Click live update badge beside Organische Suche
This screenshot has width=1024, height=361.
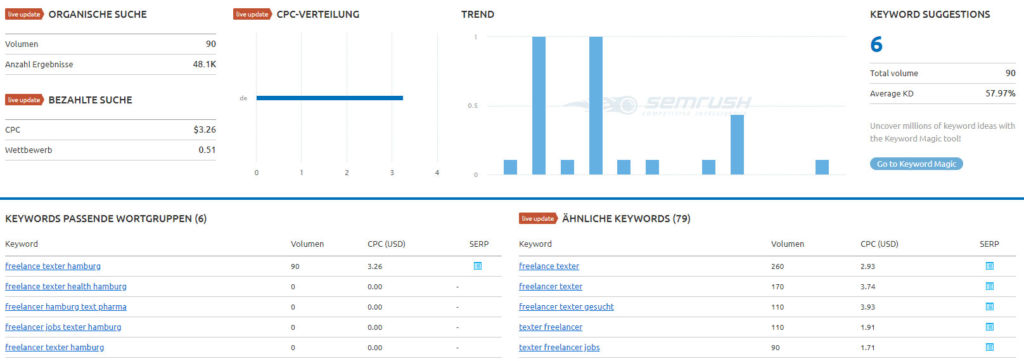[25, 14]
